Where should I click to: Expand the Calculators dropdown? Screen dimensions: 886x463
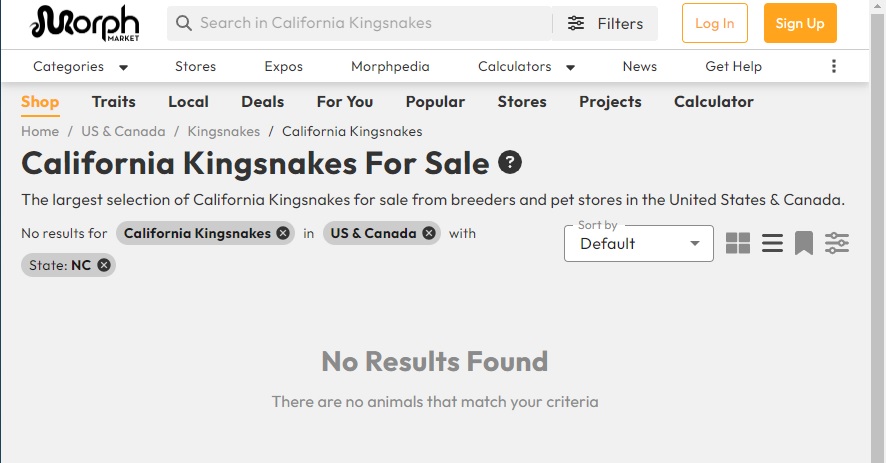pos(526,67)
